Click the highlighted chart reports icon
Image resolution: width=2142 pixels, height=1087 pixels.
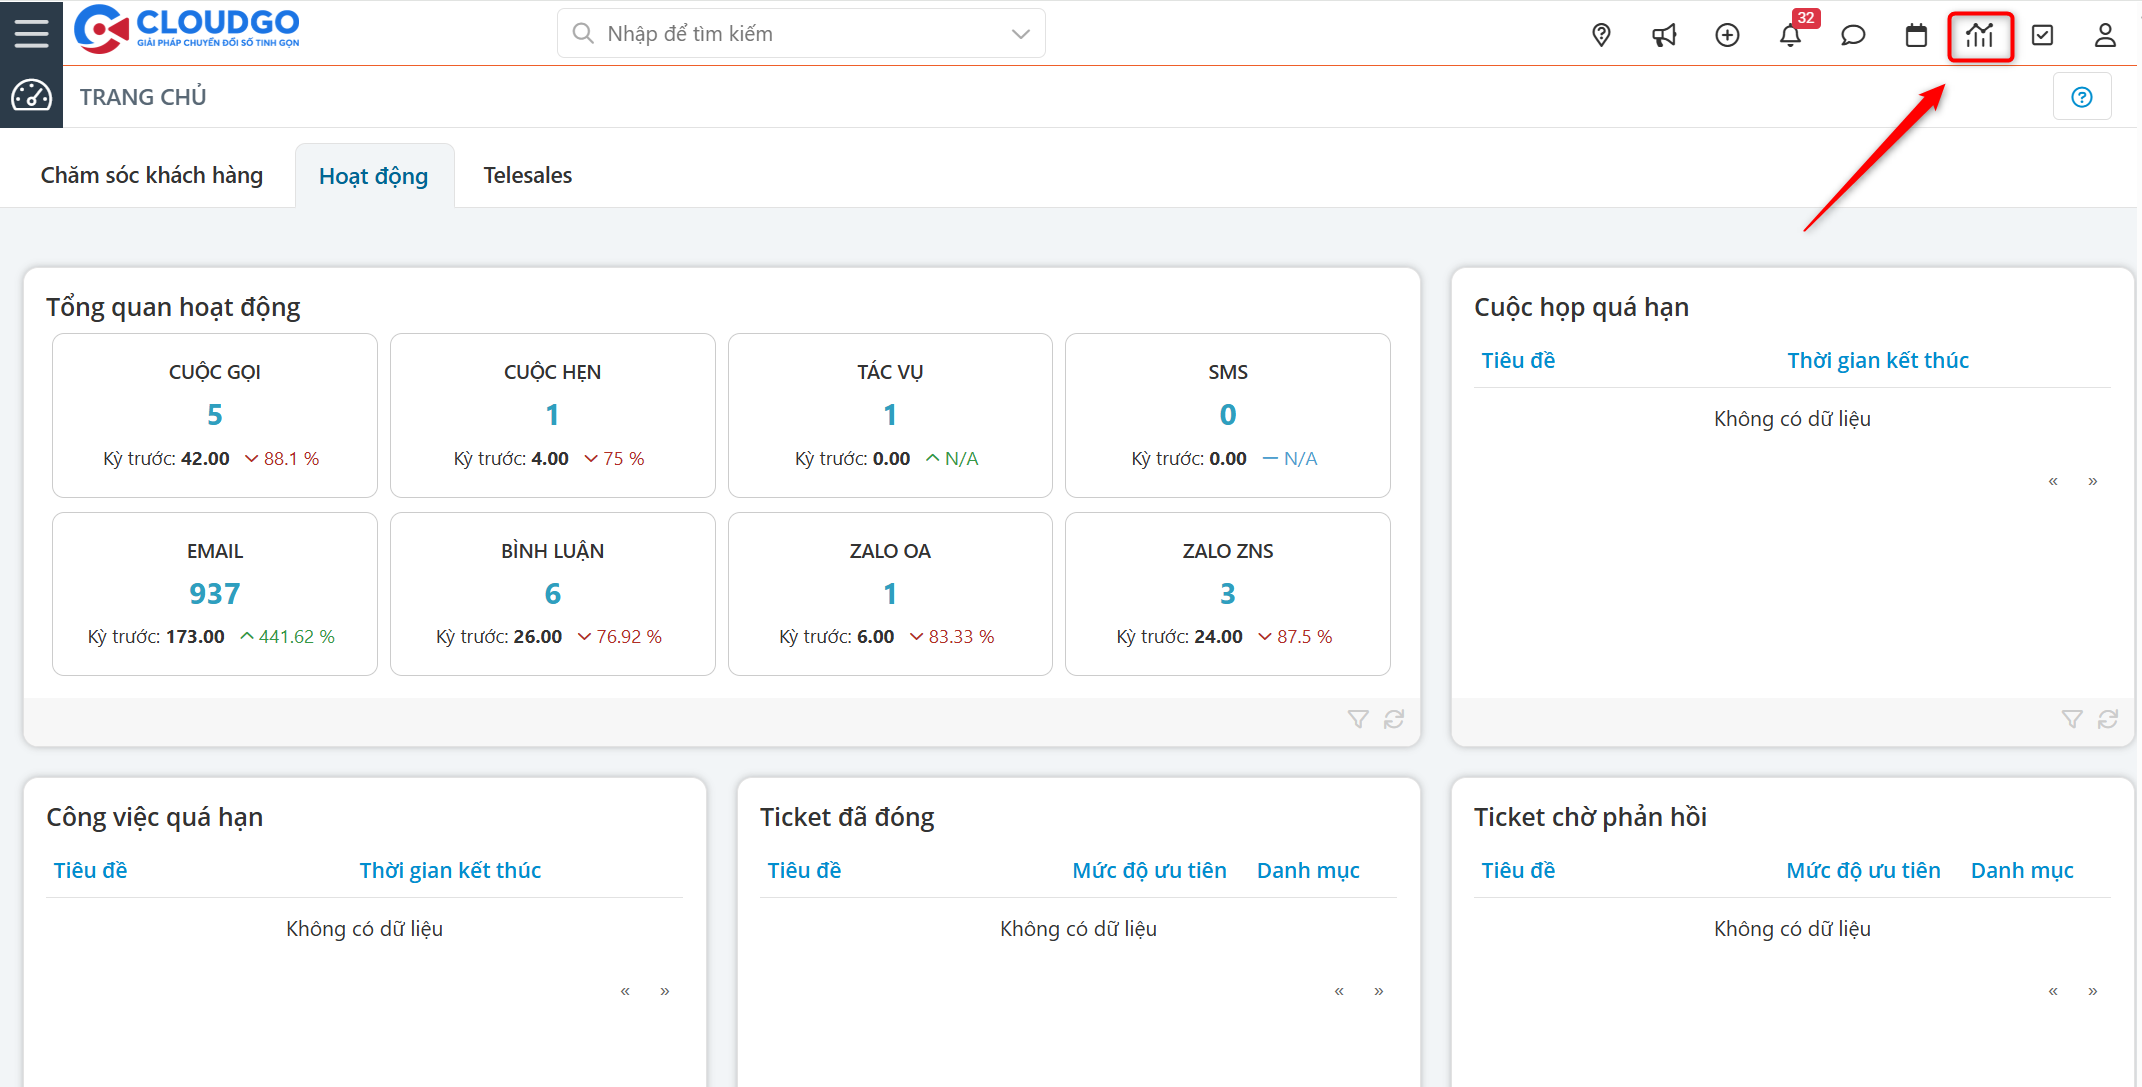pos(1979,36)
